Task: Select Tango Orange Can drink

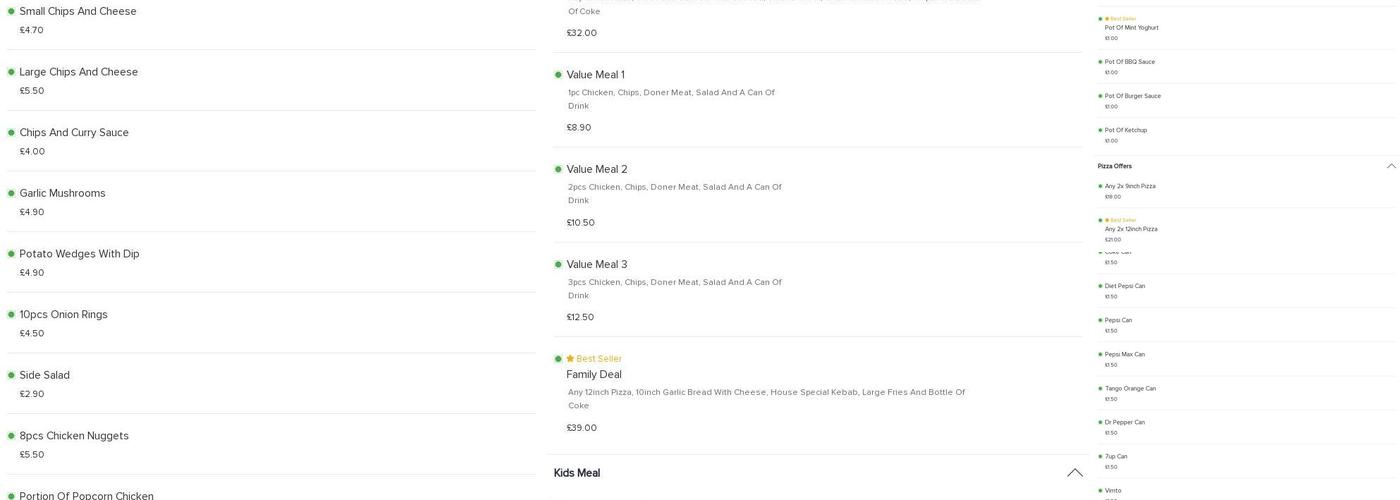Action: [1130, 389]
